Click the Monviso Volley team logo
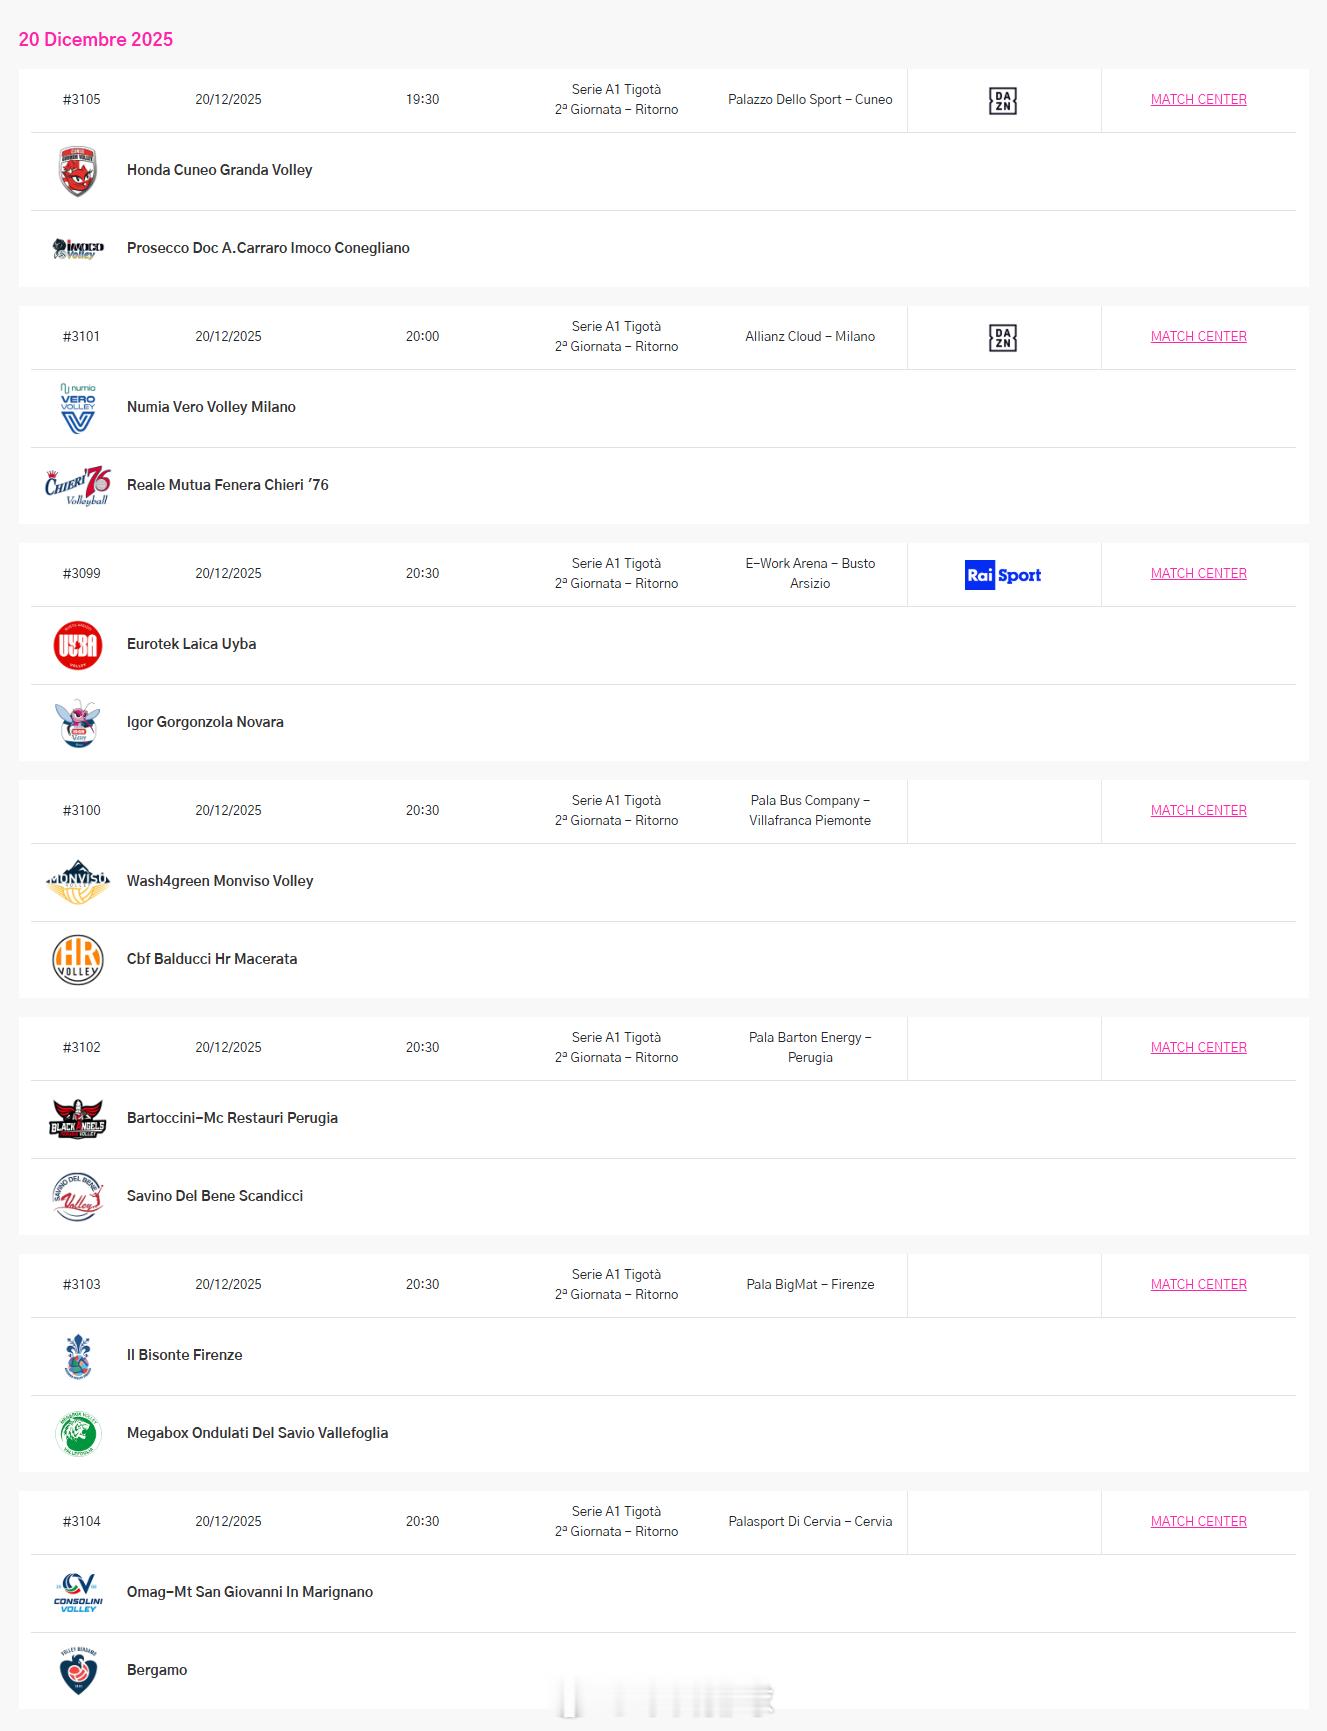 (x=78, y=882)
